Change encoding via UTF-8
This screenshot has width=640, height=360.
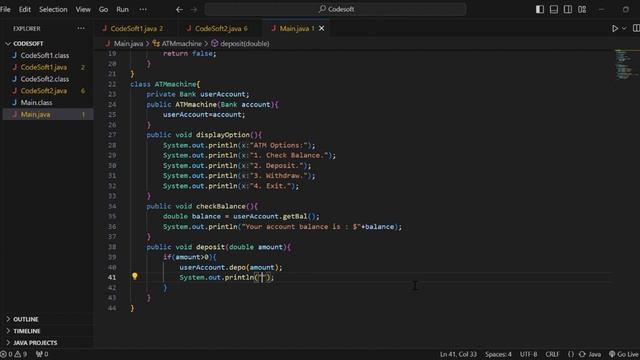[529, 354]
